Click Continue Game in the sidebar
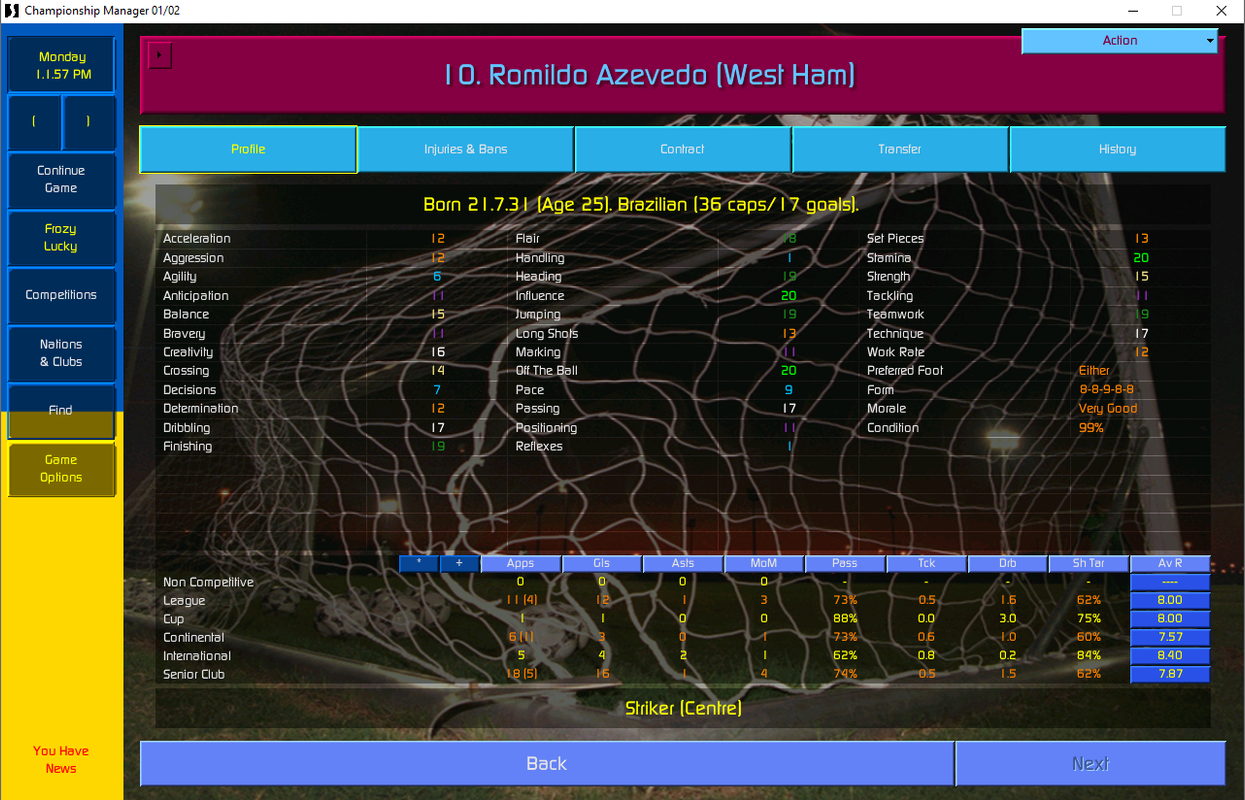This screenshot has width=1245, height=800. click(61, 179)
